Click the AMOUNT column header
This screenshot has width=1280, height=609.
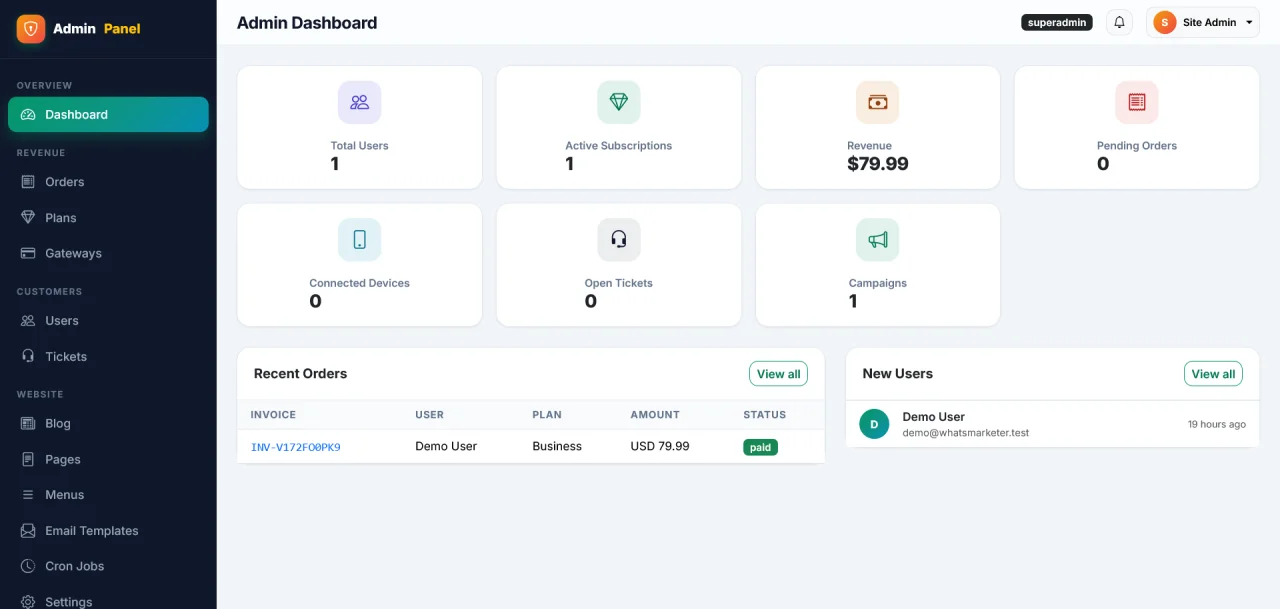click(655, 415)
